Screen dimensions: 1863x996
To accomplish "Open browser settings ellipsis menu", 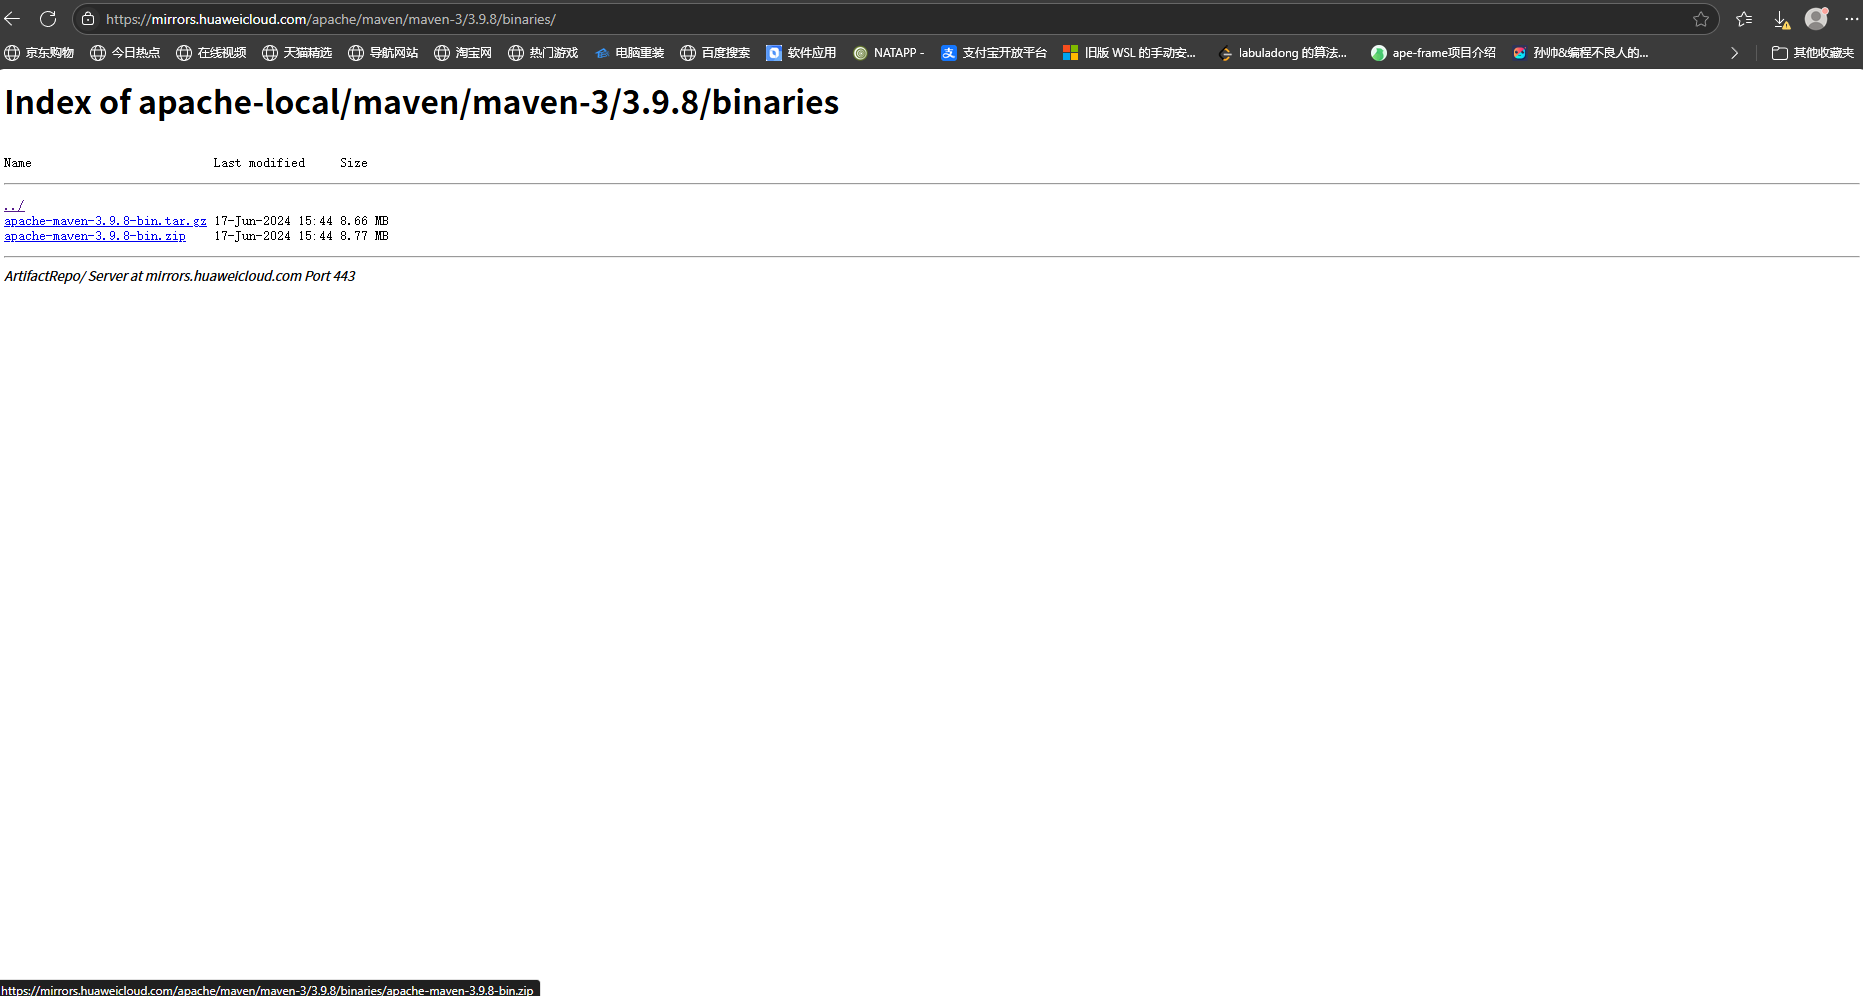I will tap(1851, 19).
